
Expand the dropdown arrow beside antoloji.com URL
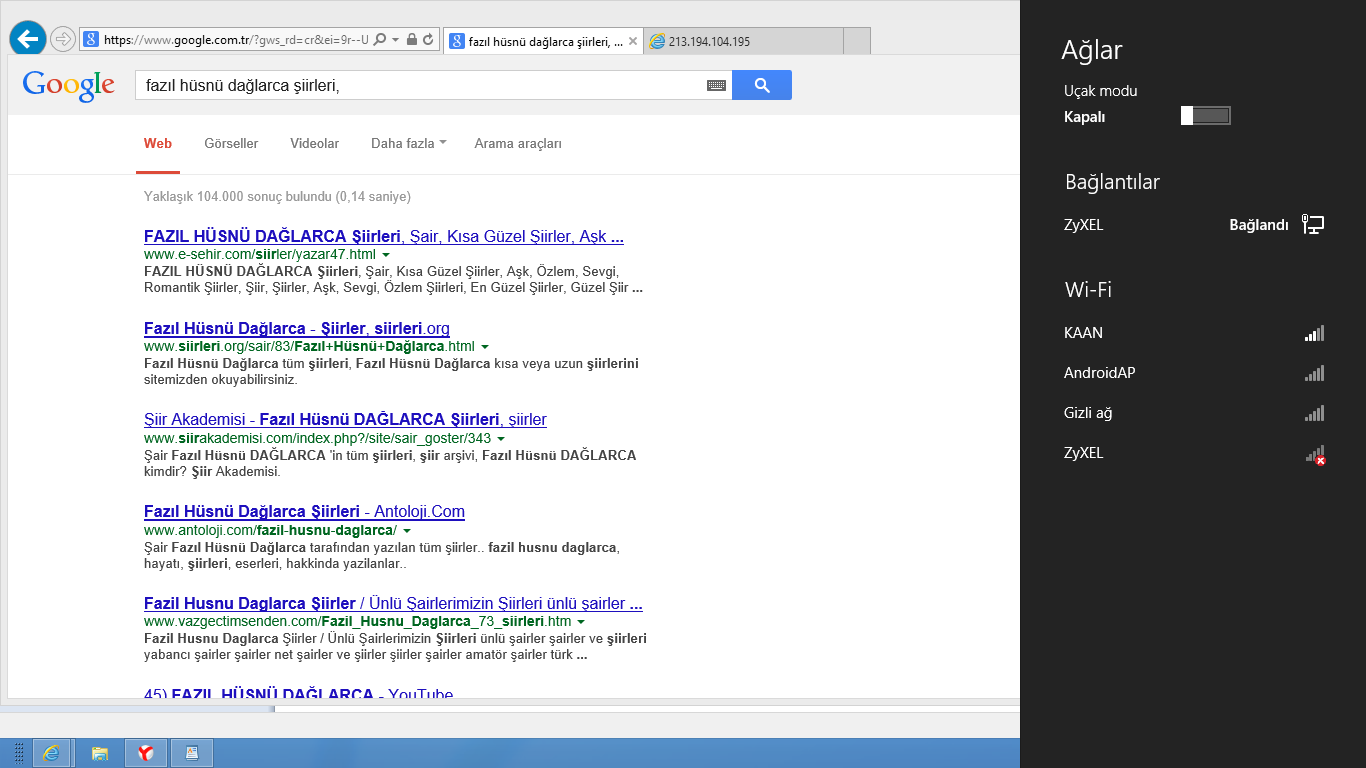pyautogui.click(x=407, y=531)
